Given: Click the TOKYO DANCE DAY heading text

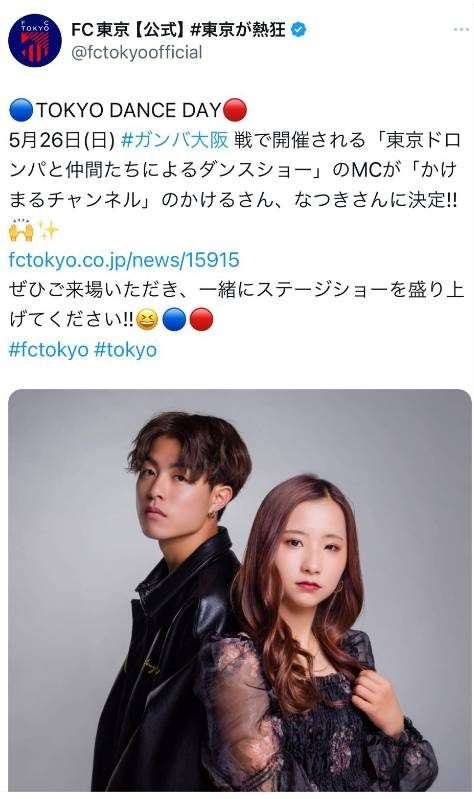Looking at the screenshot, I should click(128, 110).
